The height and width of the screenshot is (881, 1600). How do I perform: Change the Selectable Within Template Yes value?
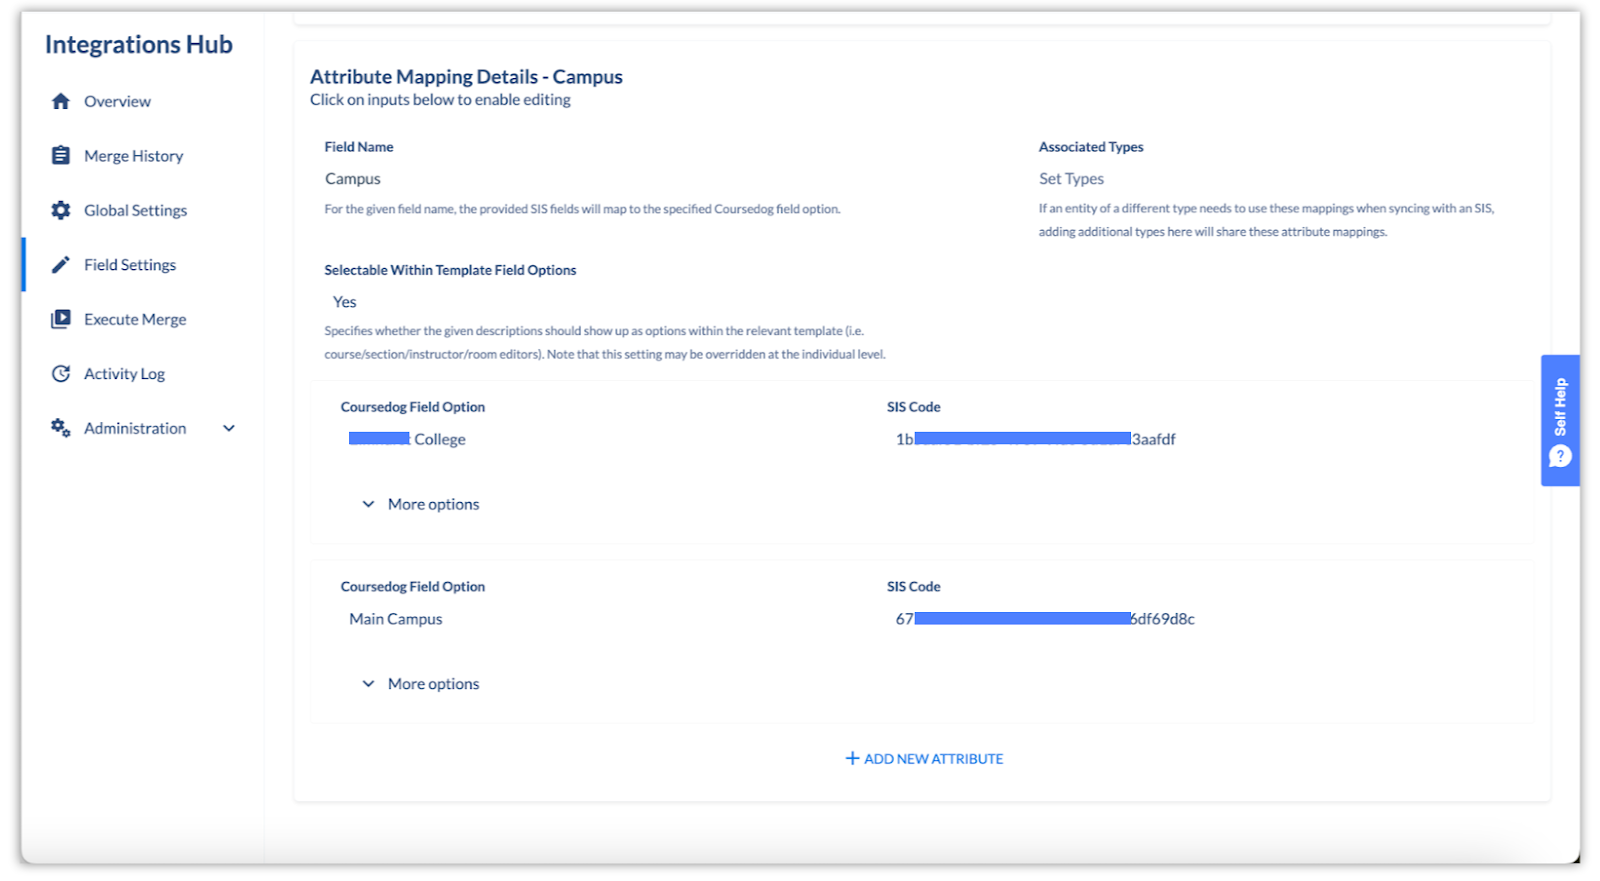345,302
